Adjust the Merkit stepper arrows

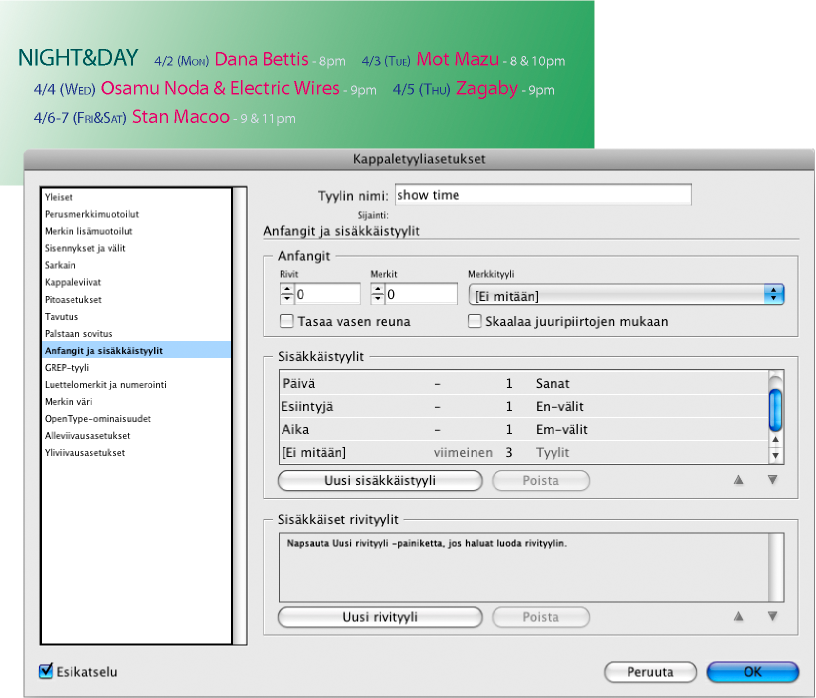click(x=377, y=294)
